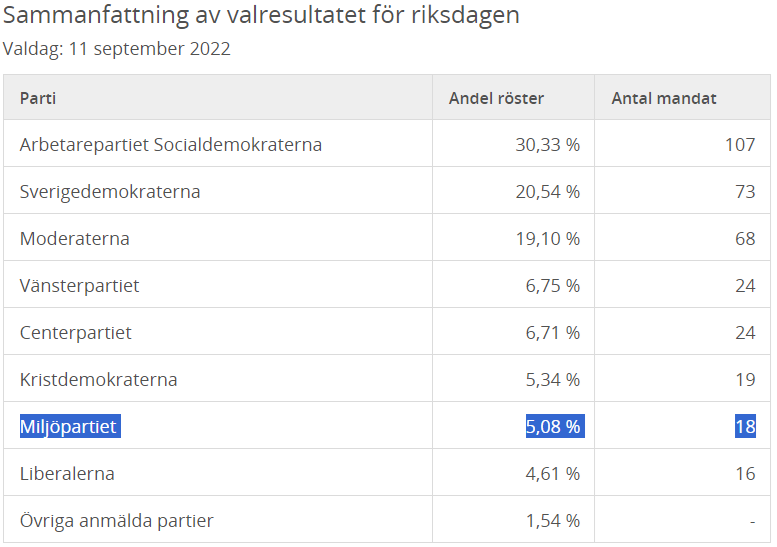Select Vänsterpartiet in the table
777x547 pixels.
(x=80, y=286)
